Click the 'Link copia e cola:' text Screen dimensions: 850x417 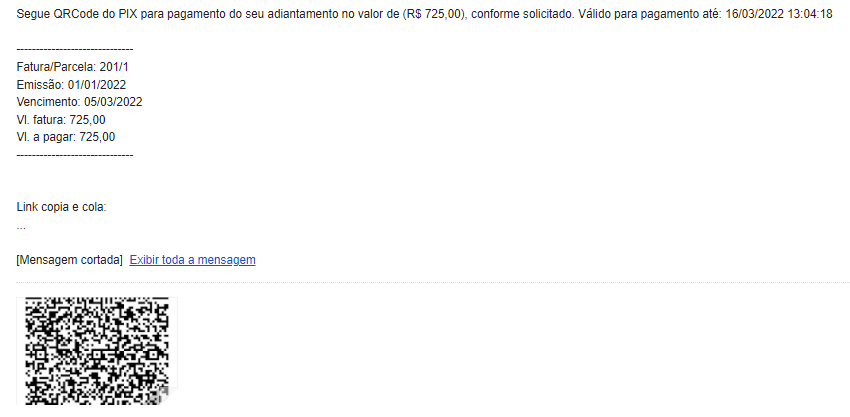point(61,207)
